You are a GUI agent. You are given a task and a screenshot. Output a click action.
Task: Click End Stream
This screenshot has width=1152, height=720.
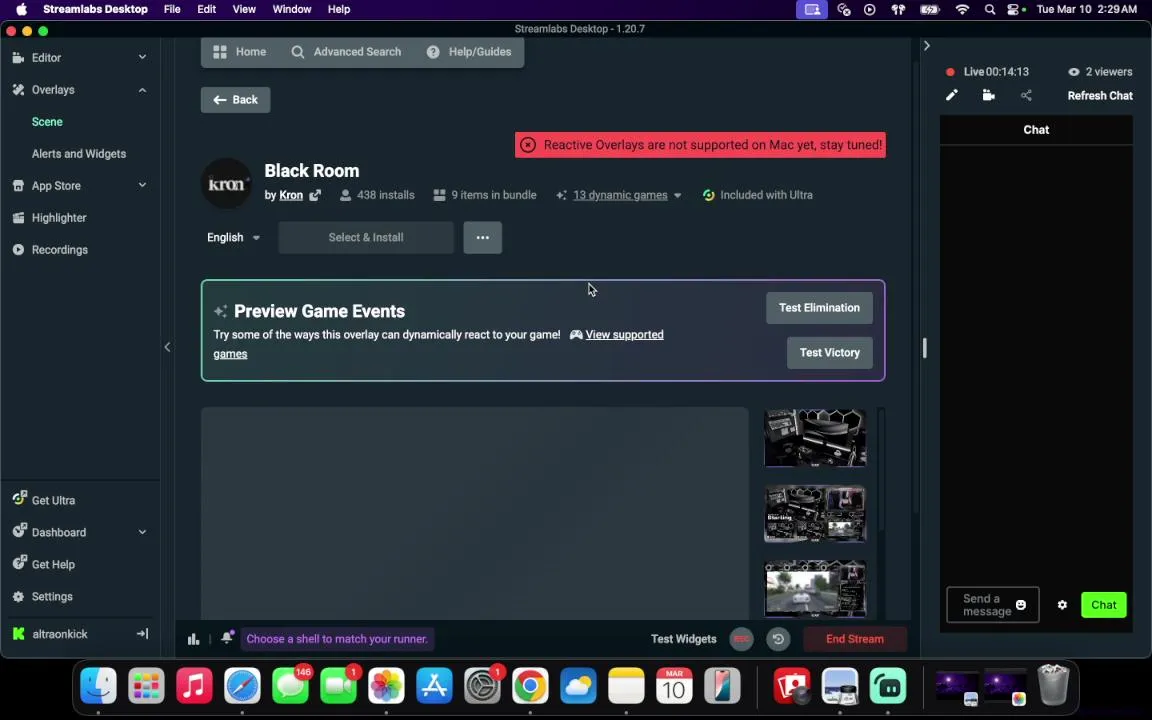pyautogui.click(x=854, y=638)
